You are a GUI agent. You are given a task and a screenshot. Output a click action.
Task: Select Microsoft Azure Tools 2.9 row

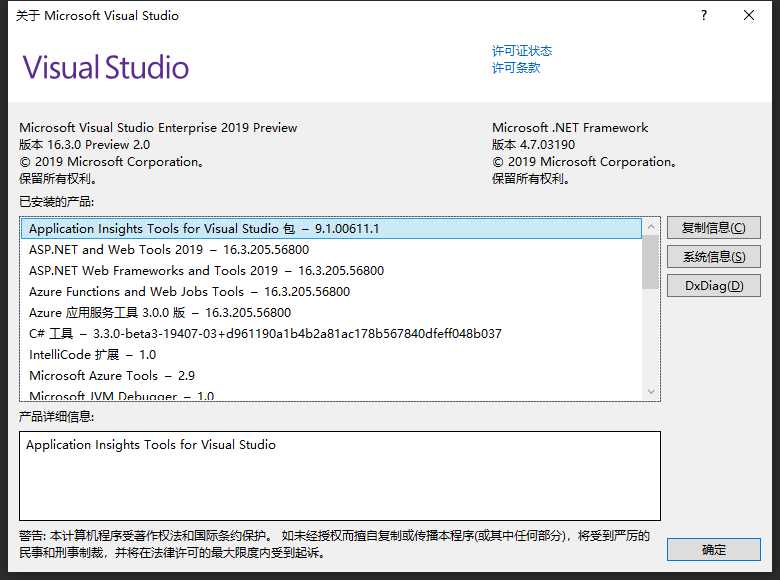click(x=331, y=376)
